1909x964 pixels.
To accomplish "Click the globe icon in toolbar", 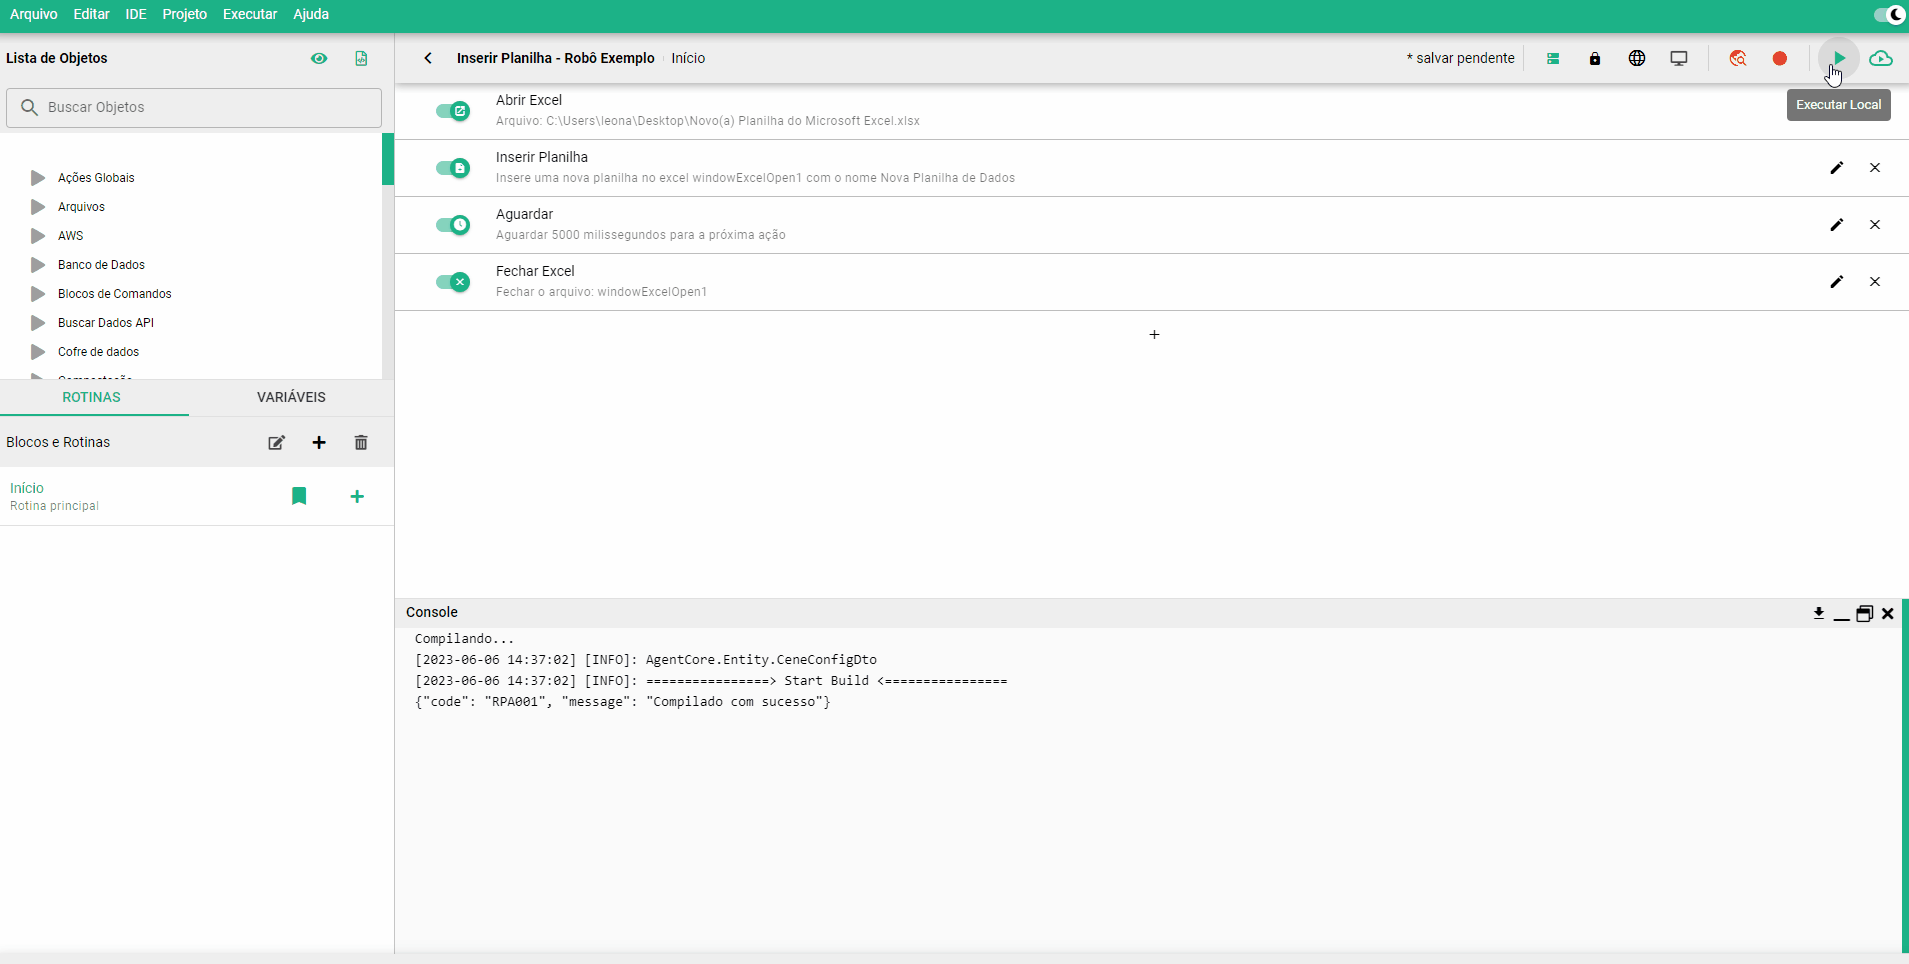I will click(x=1637, y=58).
